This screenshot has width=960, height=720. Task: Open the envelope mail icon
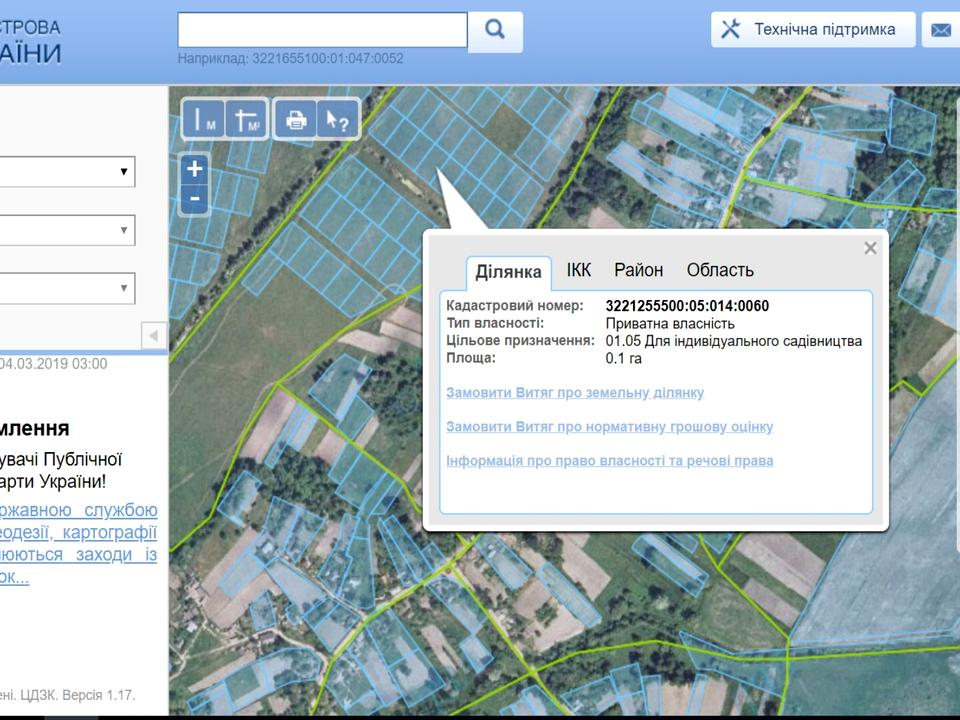pos(940,29)
